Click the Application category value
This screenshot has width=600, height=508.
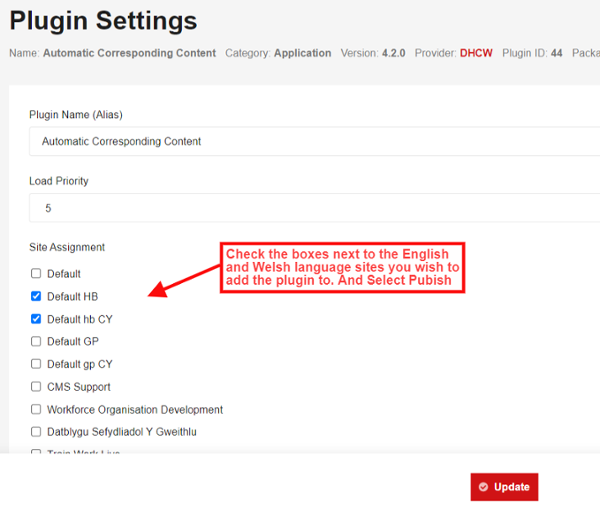pos(302,53)
